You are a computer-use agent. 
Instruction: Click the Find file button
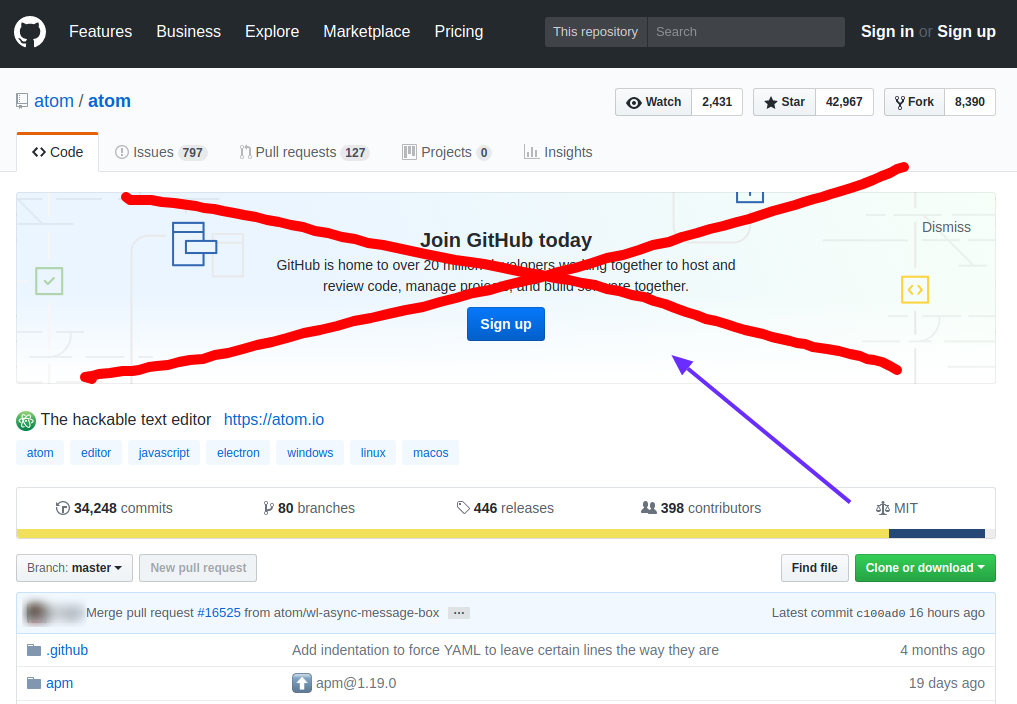pyautogui.click(x=815, y=568)
